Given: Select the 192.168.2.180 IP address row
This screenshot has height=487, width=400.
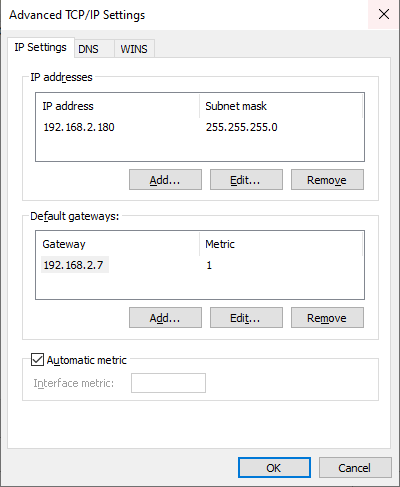Looking at the screenshot, I should [199, 127].
